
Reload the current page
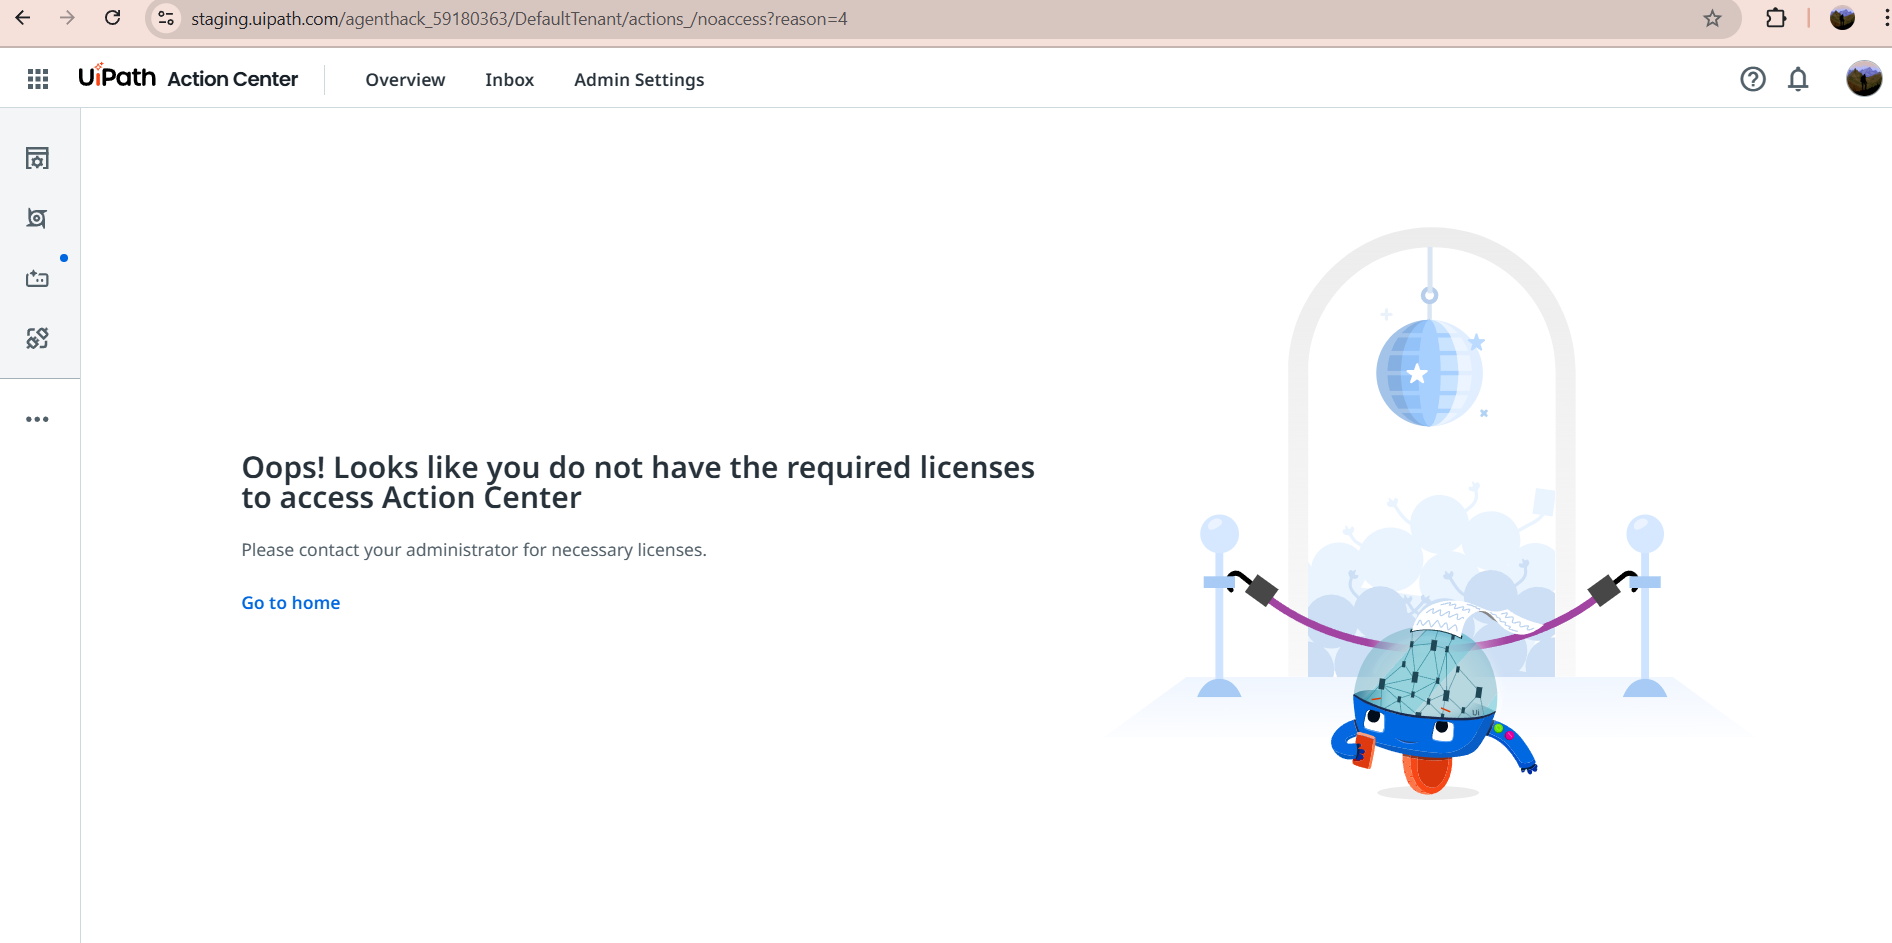coord(113,18)
